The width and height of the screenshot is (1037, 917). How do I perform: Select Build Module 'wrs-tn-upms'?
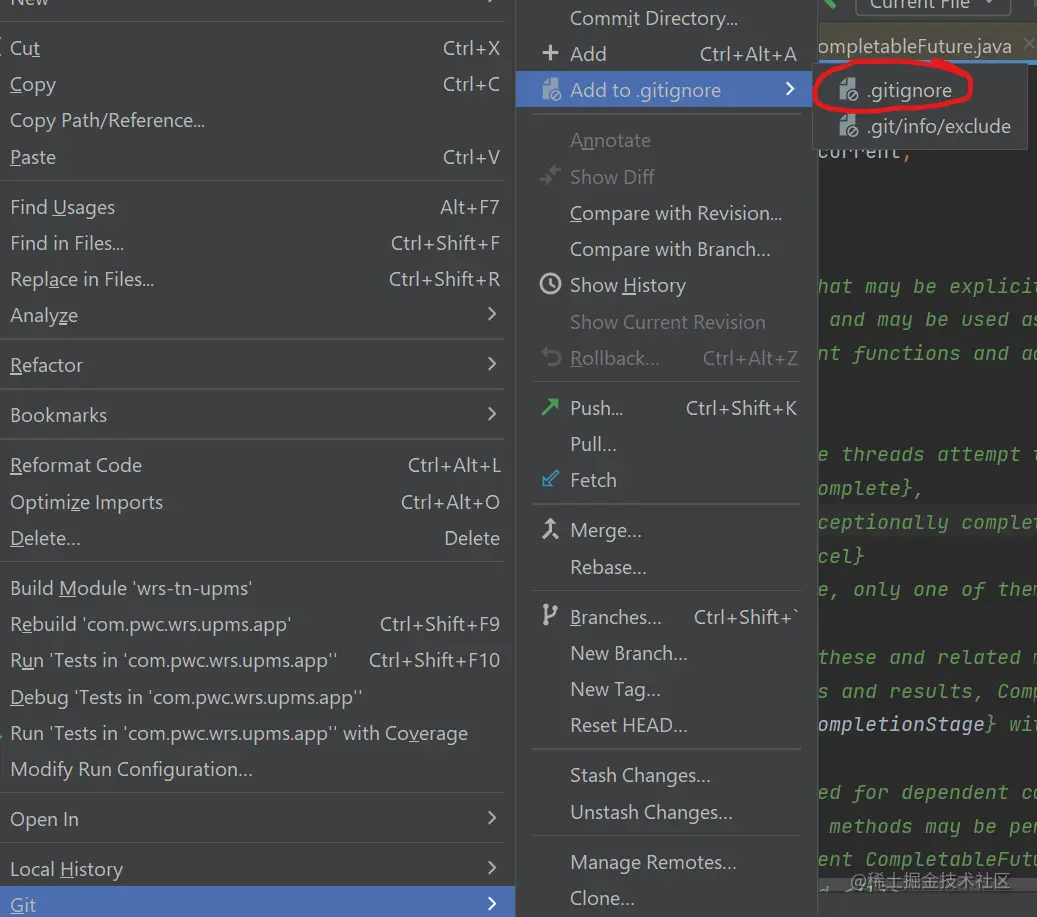258,588
